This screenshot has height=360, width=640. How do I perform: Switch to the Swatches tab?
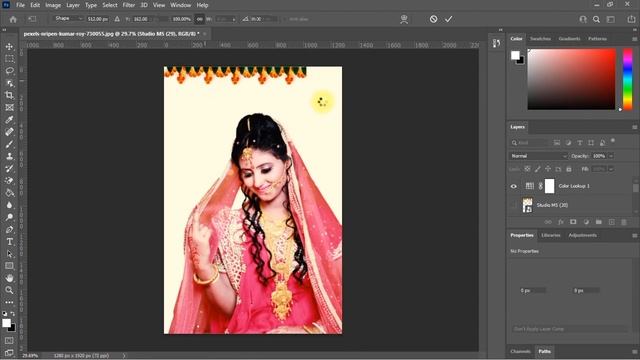coord(540,39)
